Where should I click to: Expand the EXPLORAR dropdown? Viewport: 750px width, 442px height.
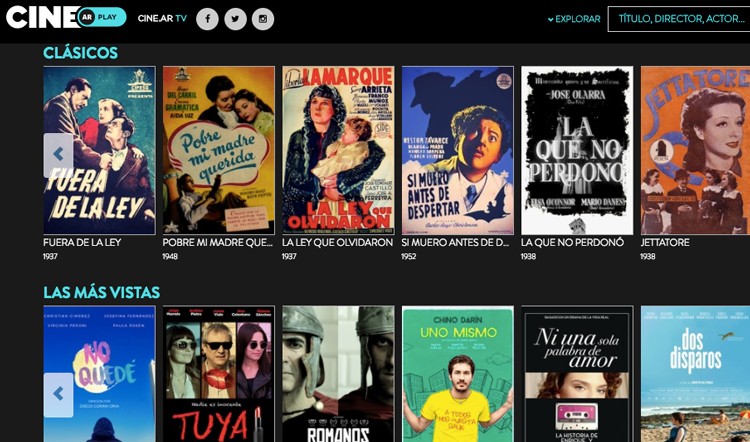tap(574, 19)
